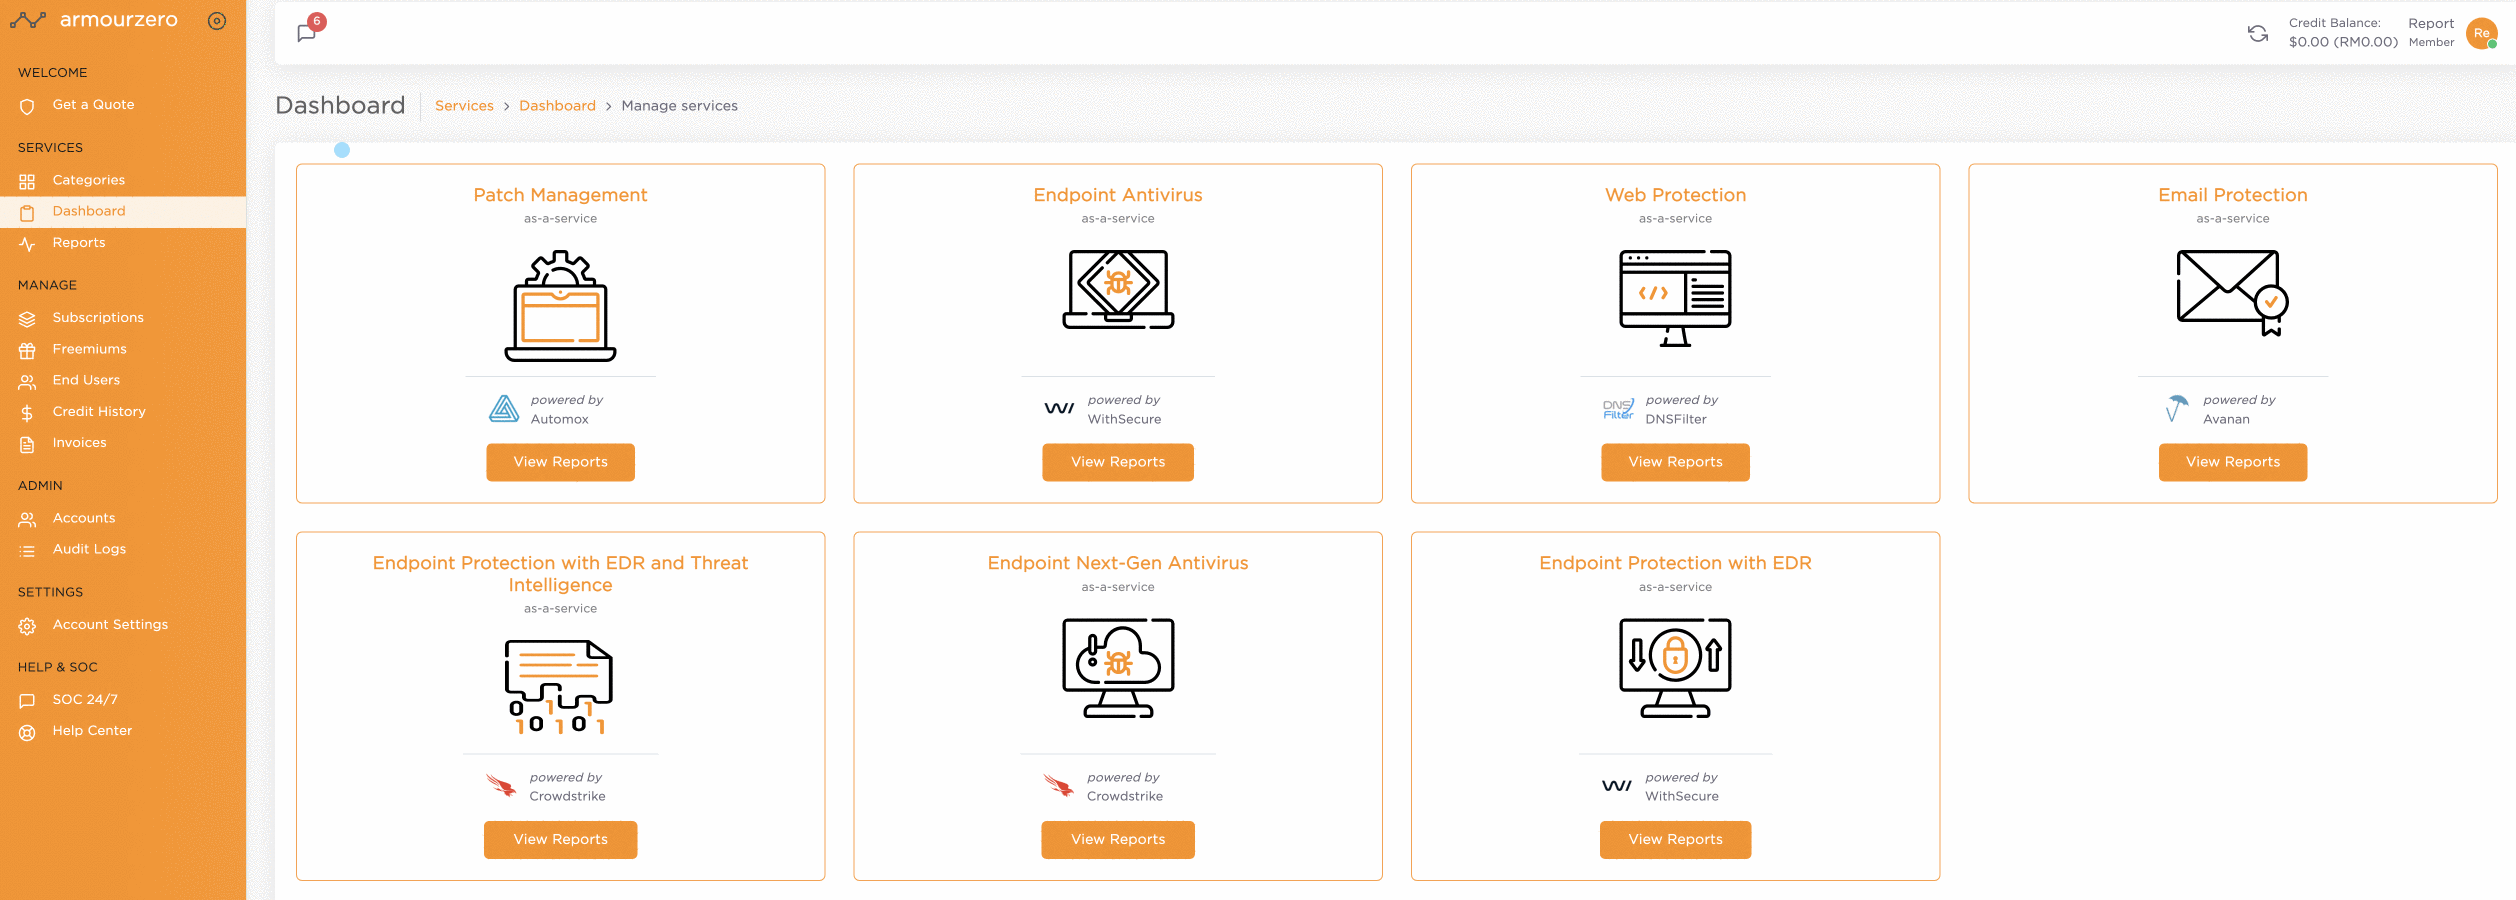Click the Freemiums gift icon
The height and width of the screenshot is (900, 2516).
pyautogui.click(x=27, y=351)
